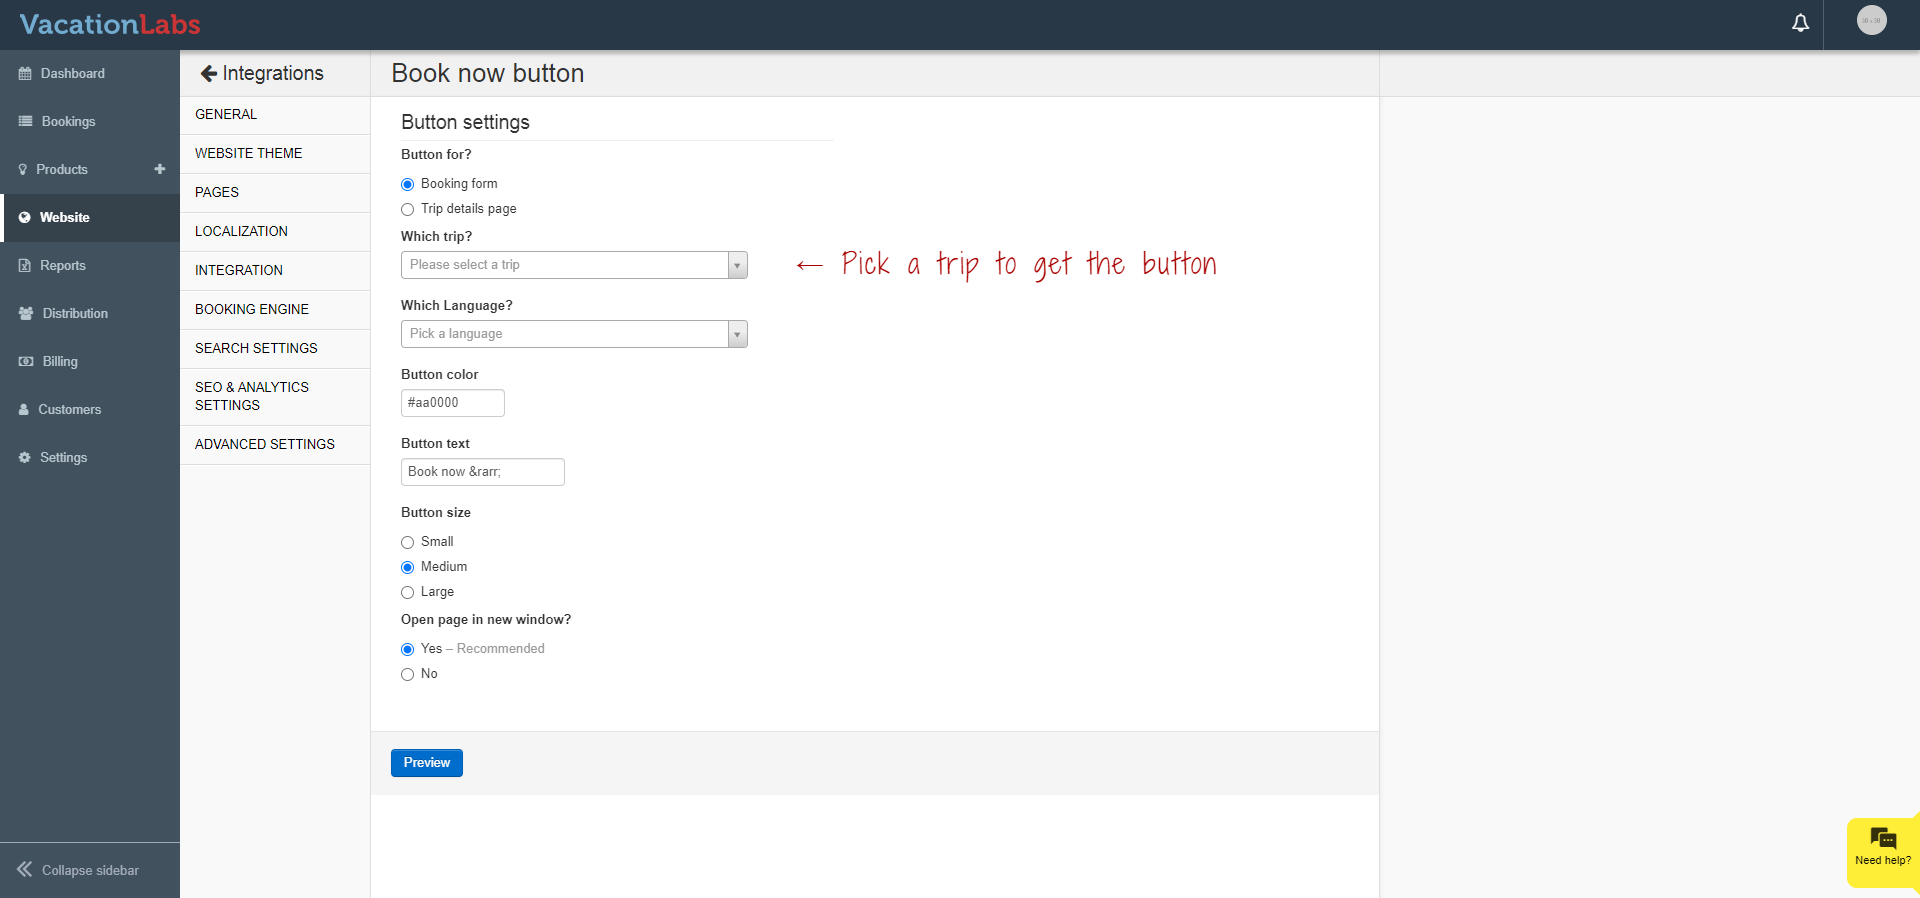Click the Integrations back arrow icon
The image size is (1920, 898).
(208, 73)
